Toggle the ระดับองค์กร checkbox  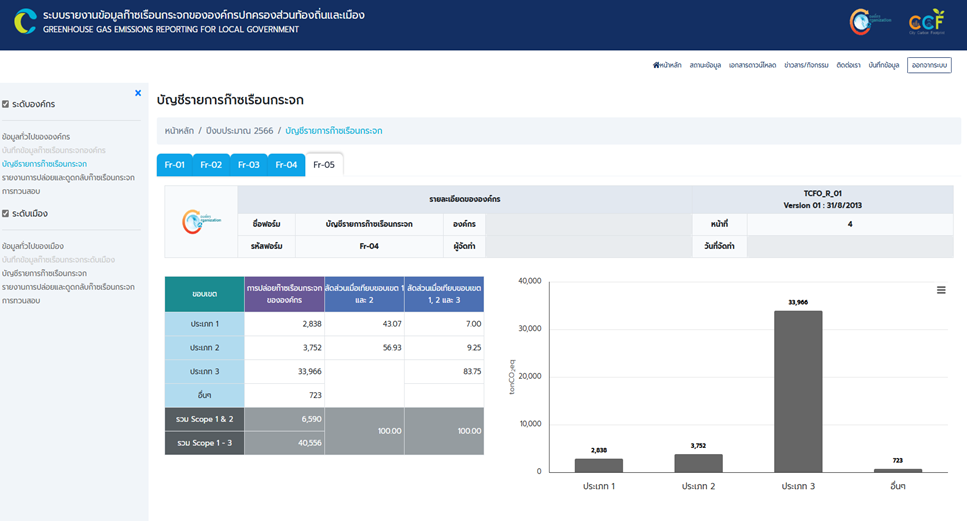6,104
